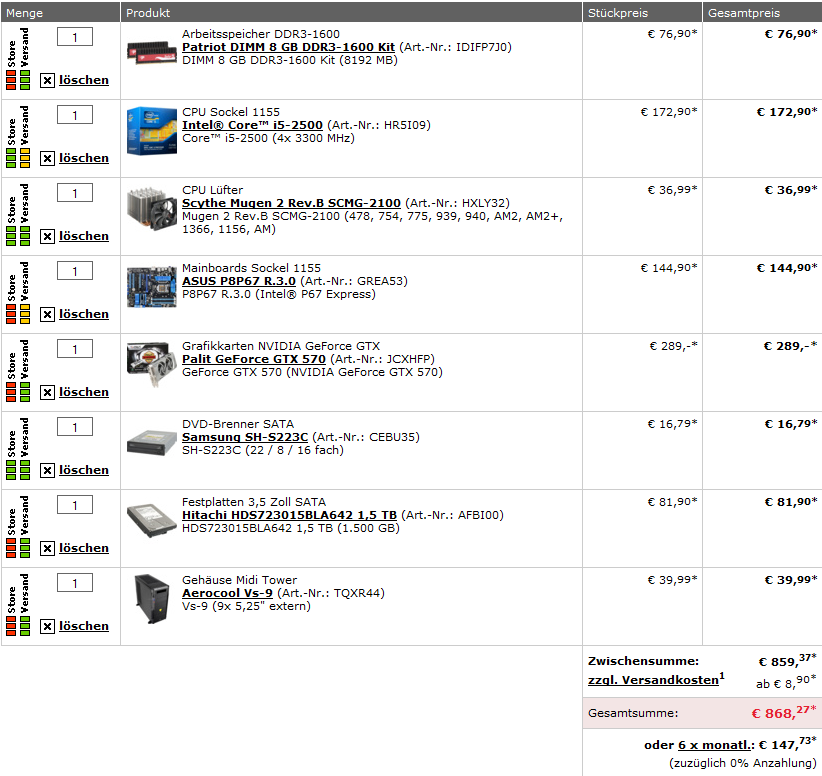822x776 pixels.
Task: Click availability indicator of ASUS P8P67 row
Action: pyautogui.click(x=18, y=293)
